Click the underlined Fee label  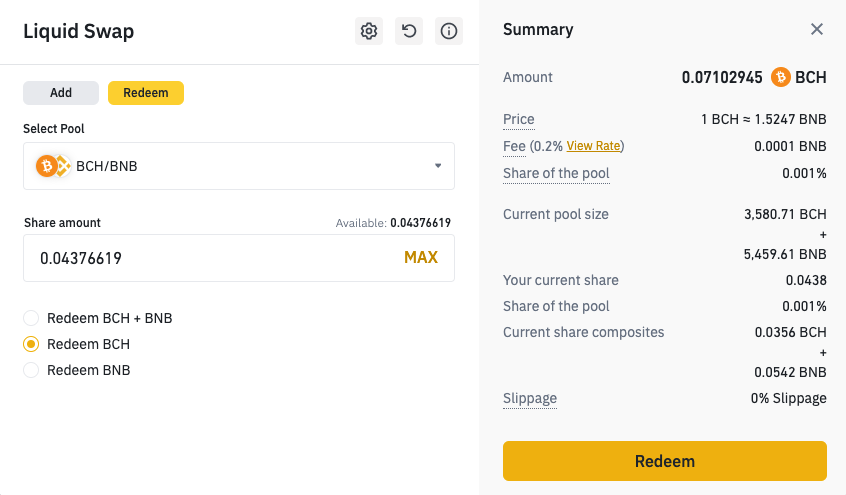pos(514,146)
